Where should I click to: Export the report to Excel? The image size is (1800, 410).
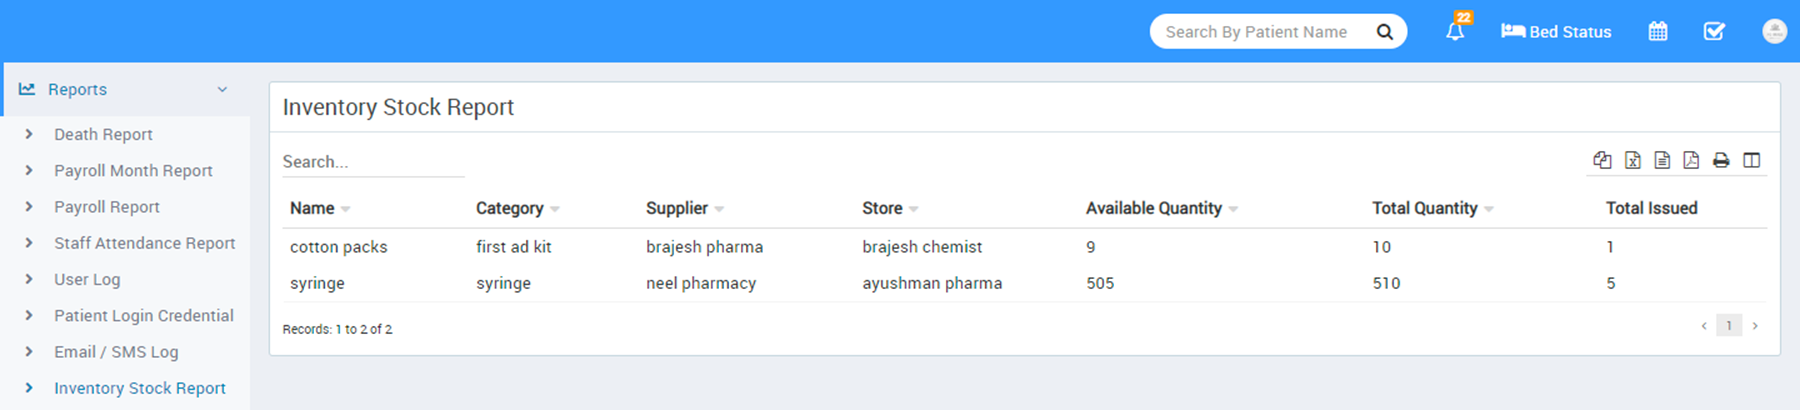(1632, 160)
